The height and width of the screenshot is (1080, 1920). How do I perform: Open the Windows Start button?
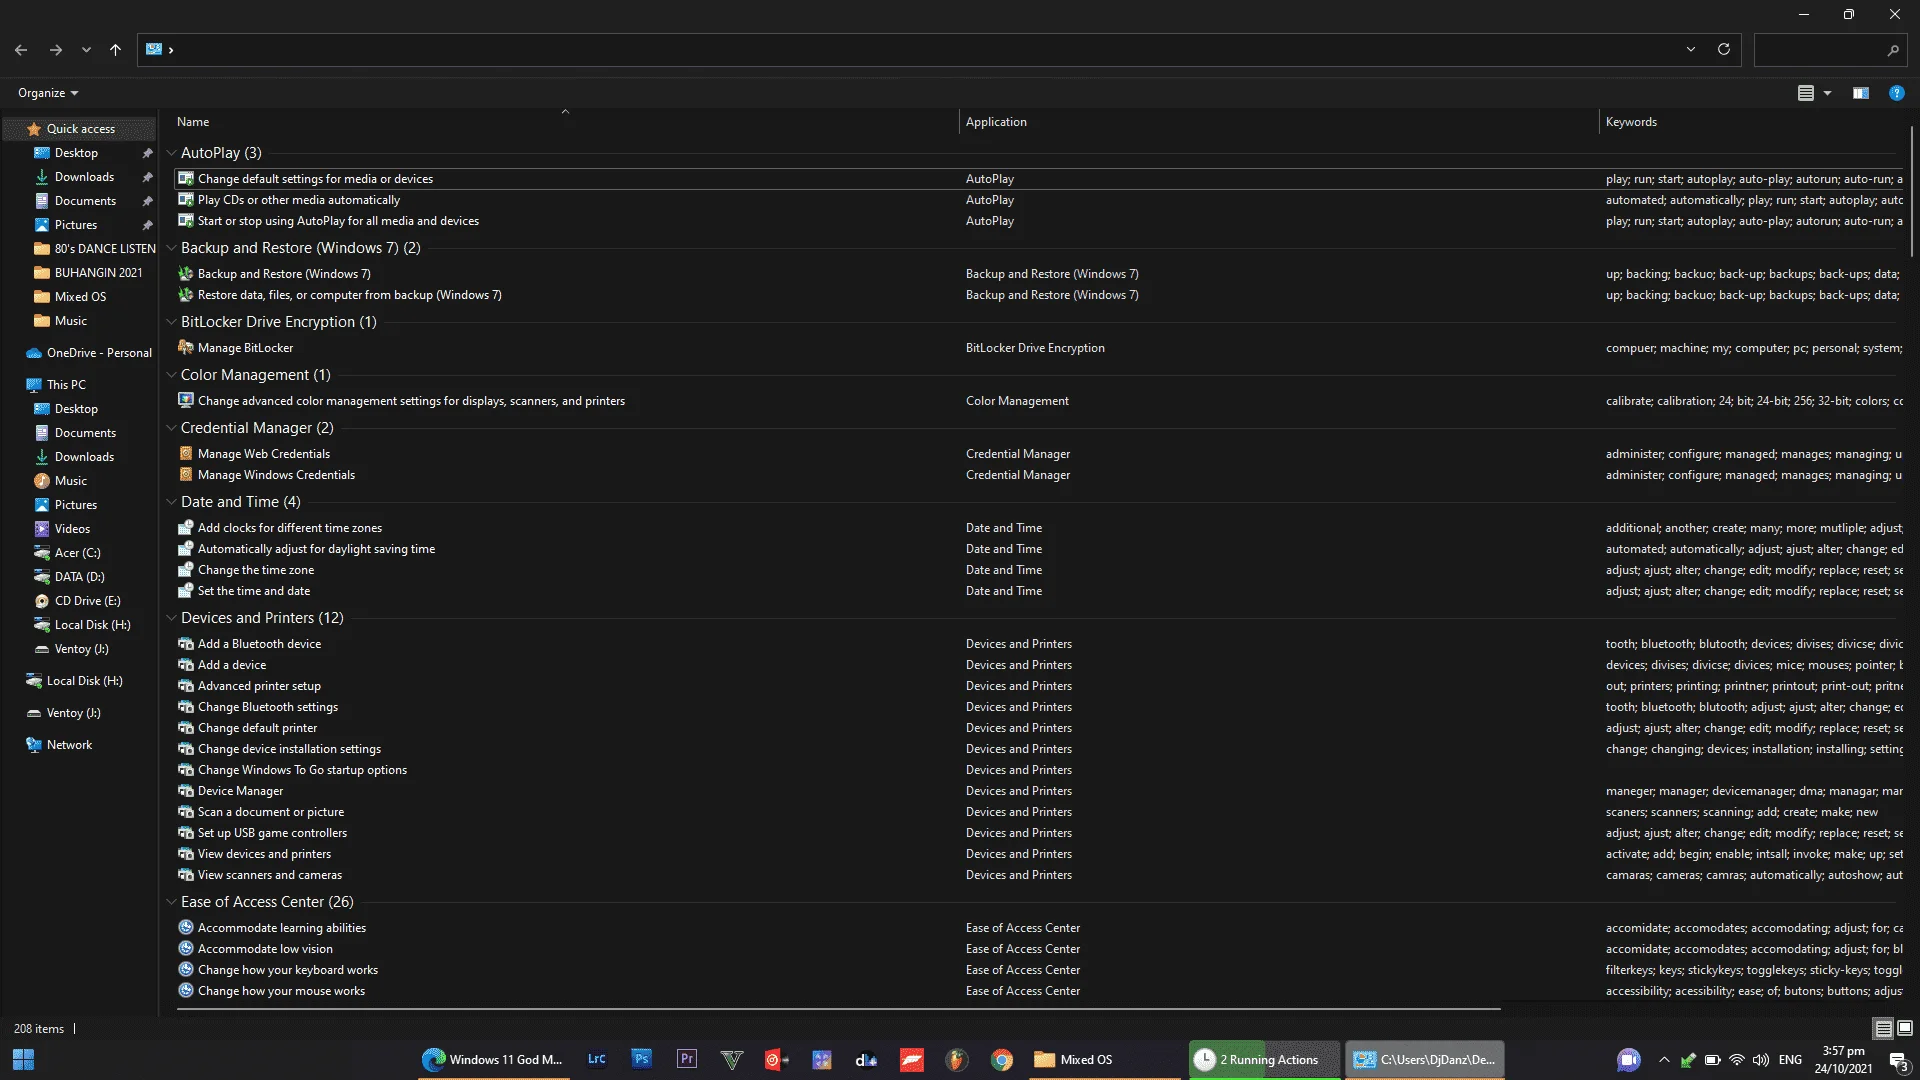coord(23,1059)
